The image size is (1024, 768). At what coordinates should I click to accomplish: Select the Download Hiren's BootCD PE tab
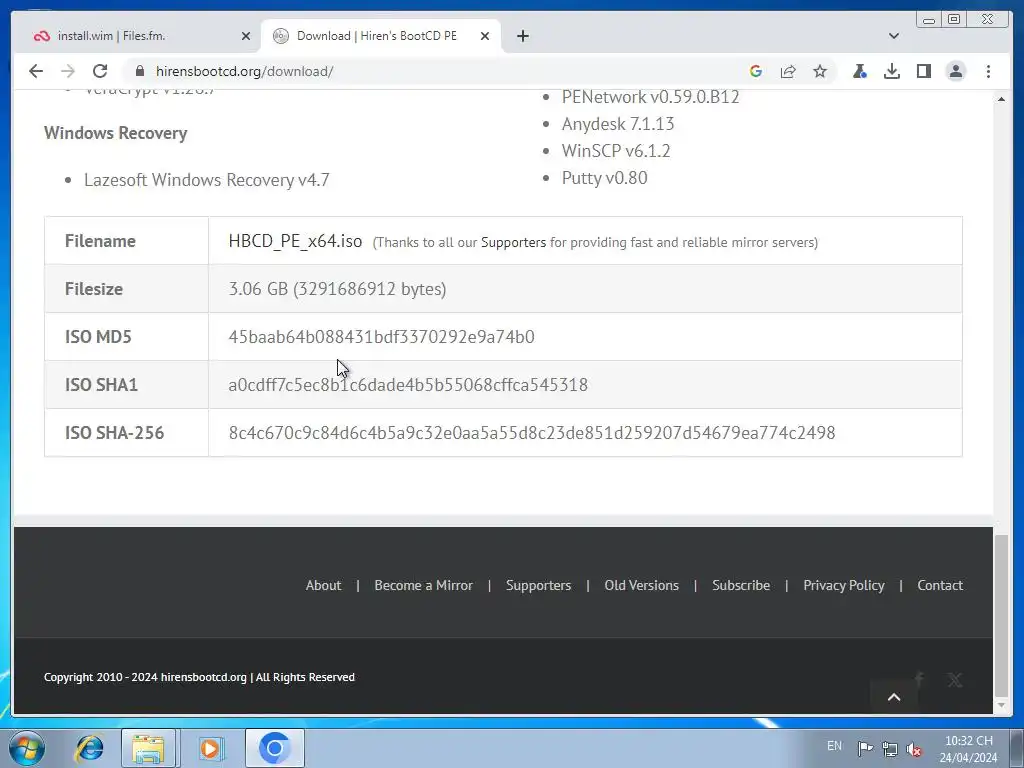click(x=380, y=36)
